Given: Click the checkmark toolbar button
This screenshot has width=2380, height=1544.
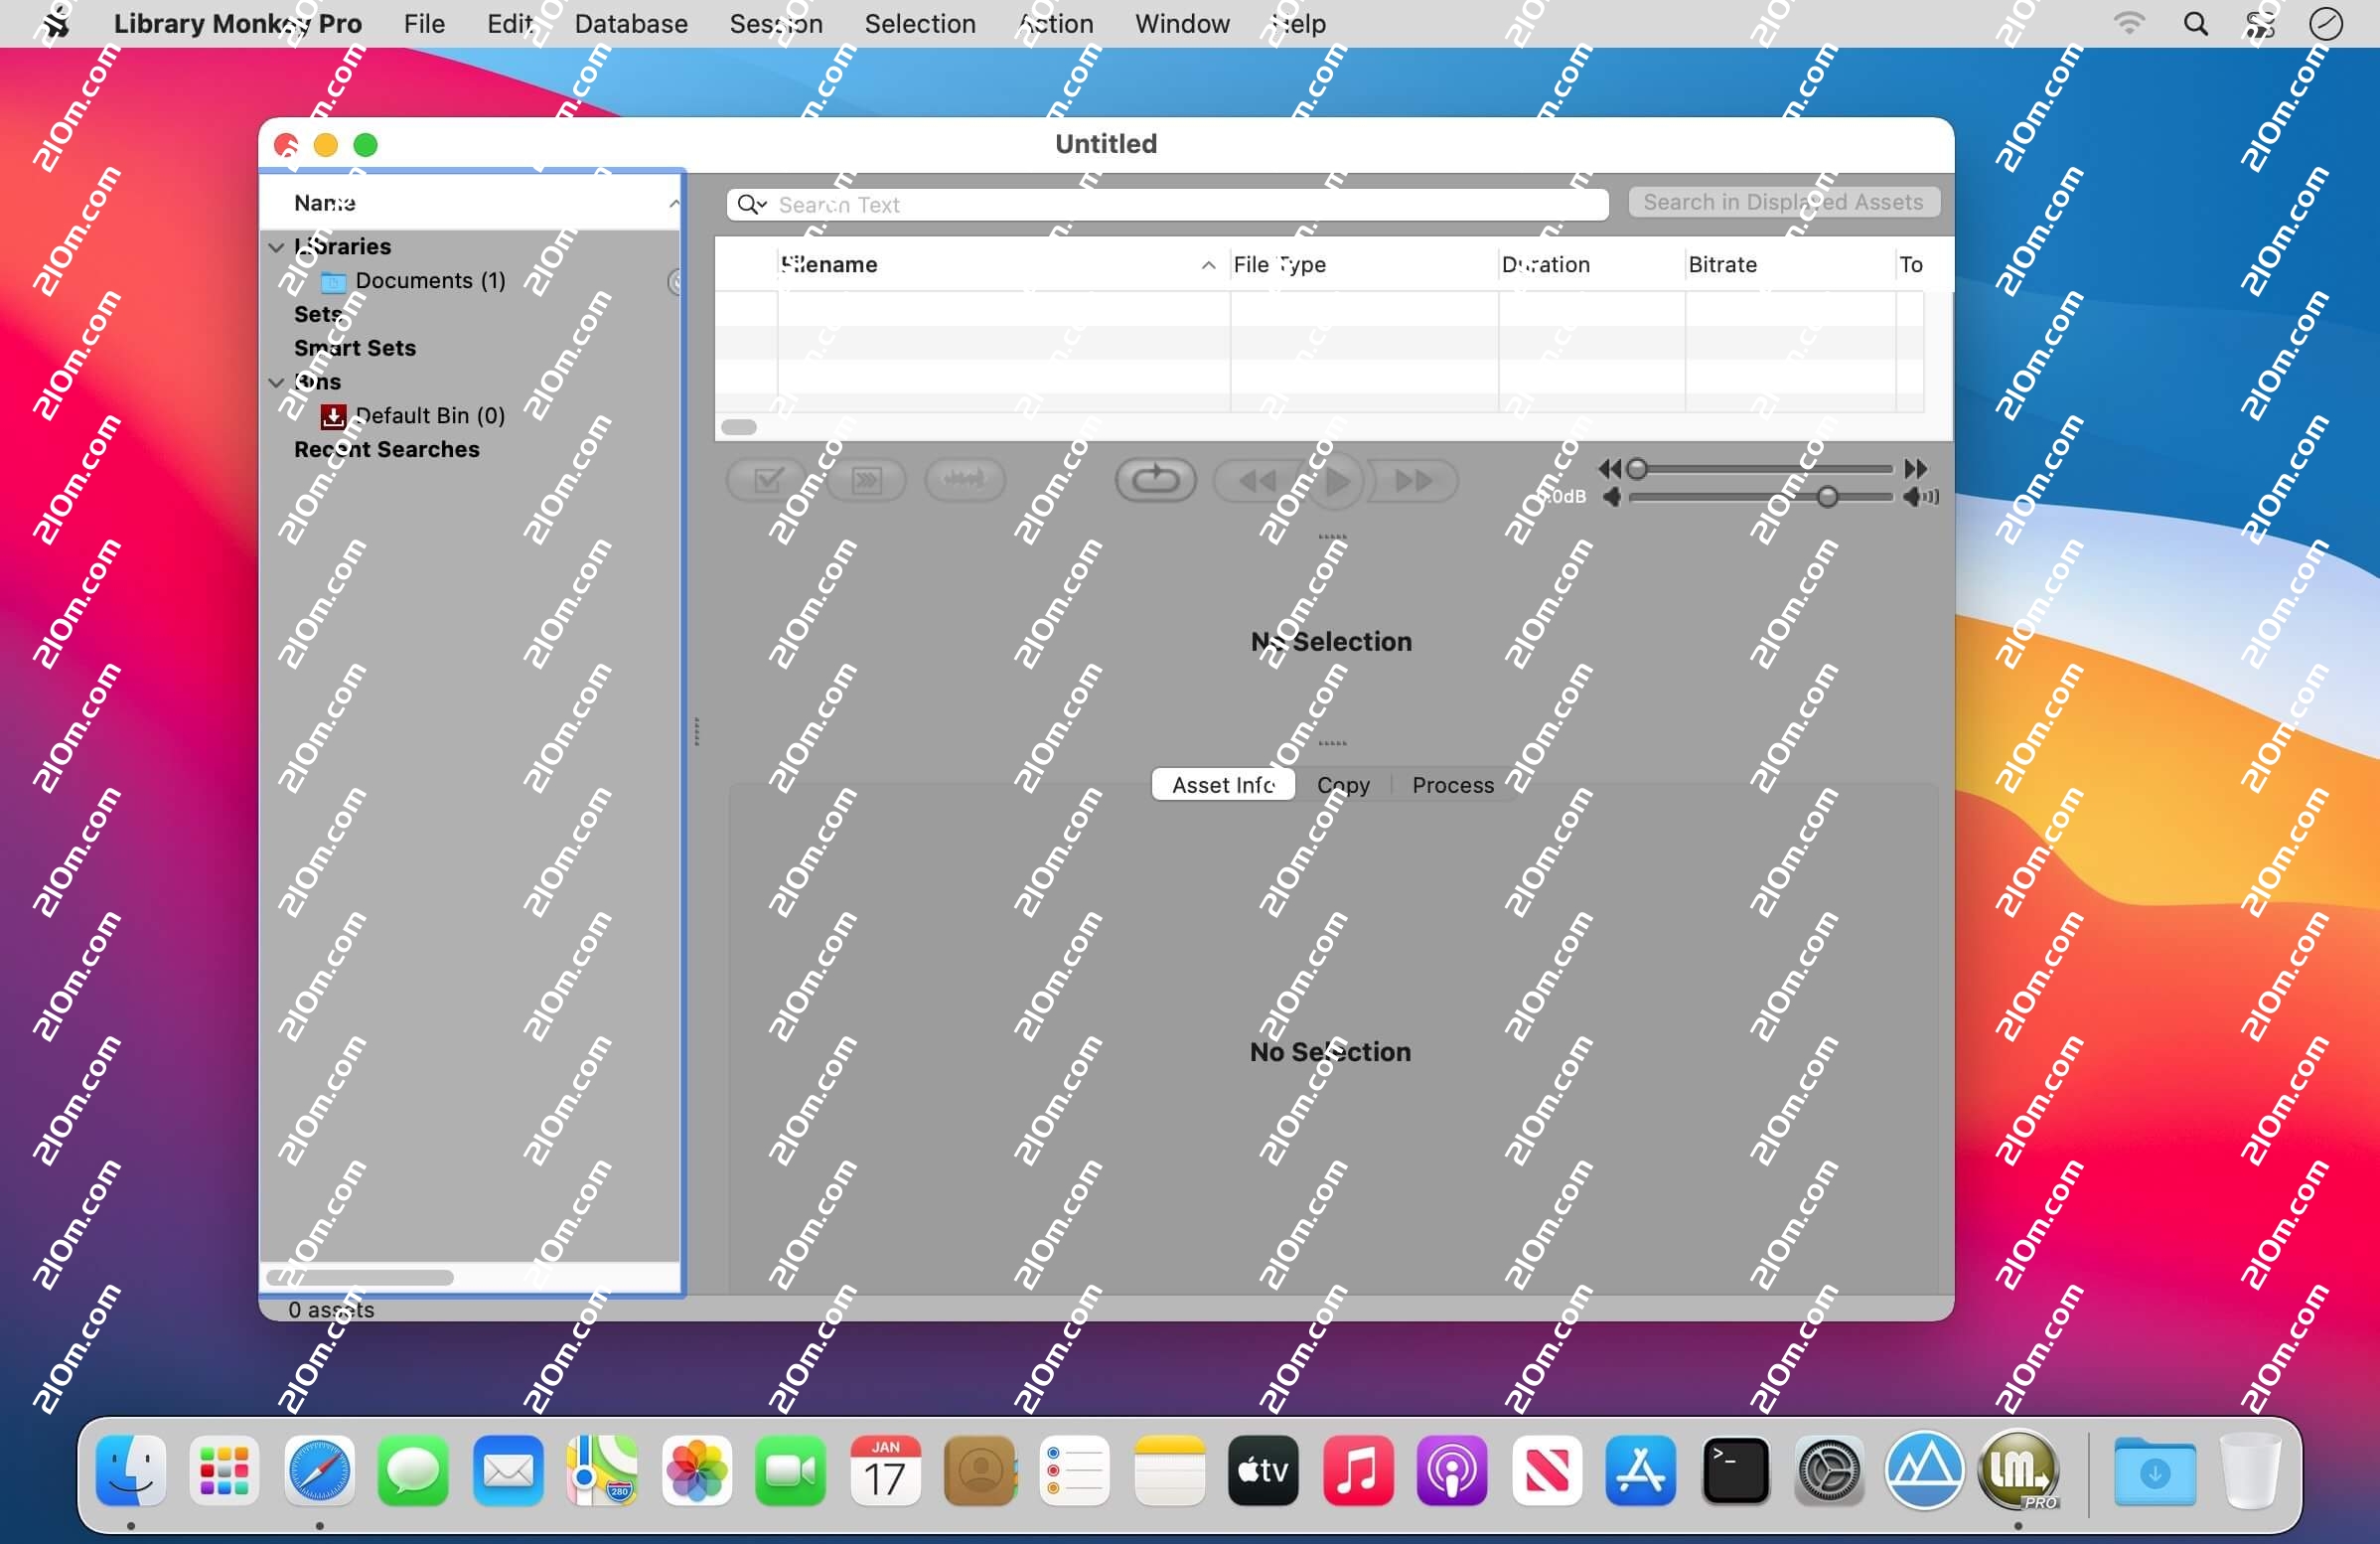Looking at the screenshot, I should tap(767, 480).
